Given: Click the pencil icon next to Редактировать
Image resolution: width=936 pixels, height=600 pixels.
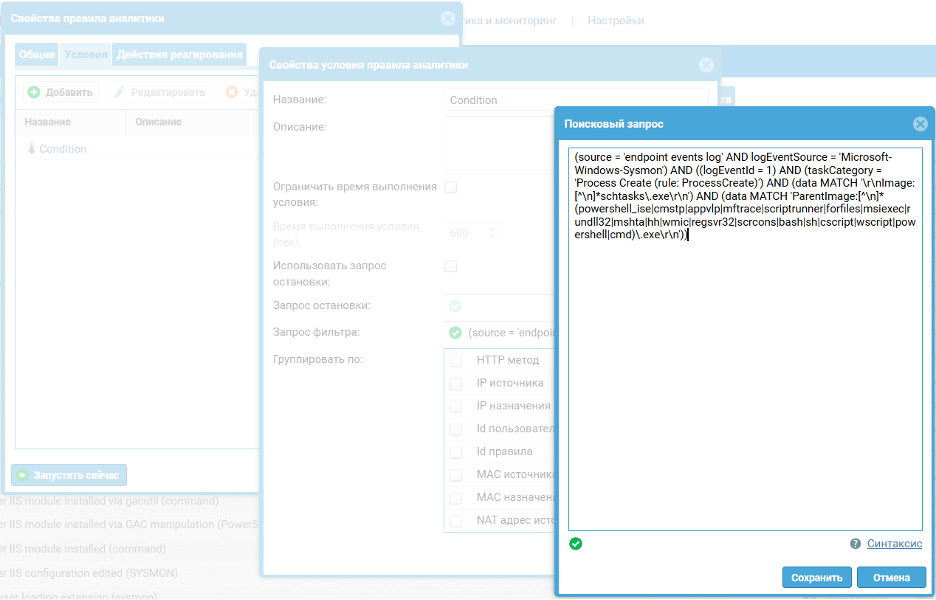Looking at the screenshot, I should pos(119,92).
